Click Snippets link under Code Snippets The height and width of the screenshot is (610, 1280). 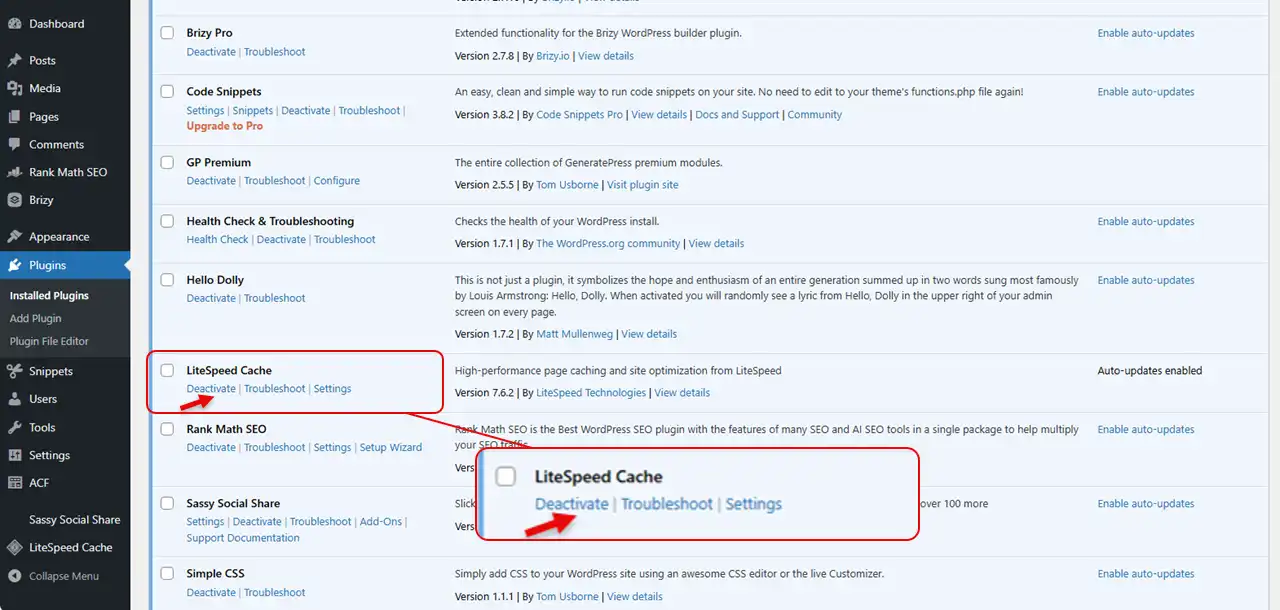point(253,111)
